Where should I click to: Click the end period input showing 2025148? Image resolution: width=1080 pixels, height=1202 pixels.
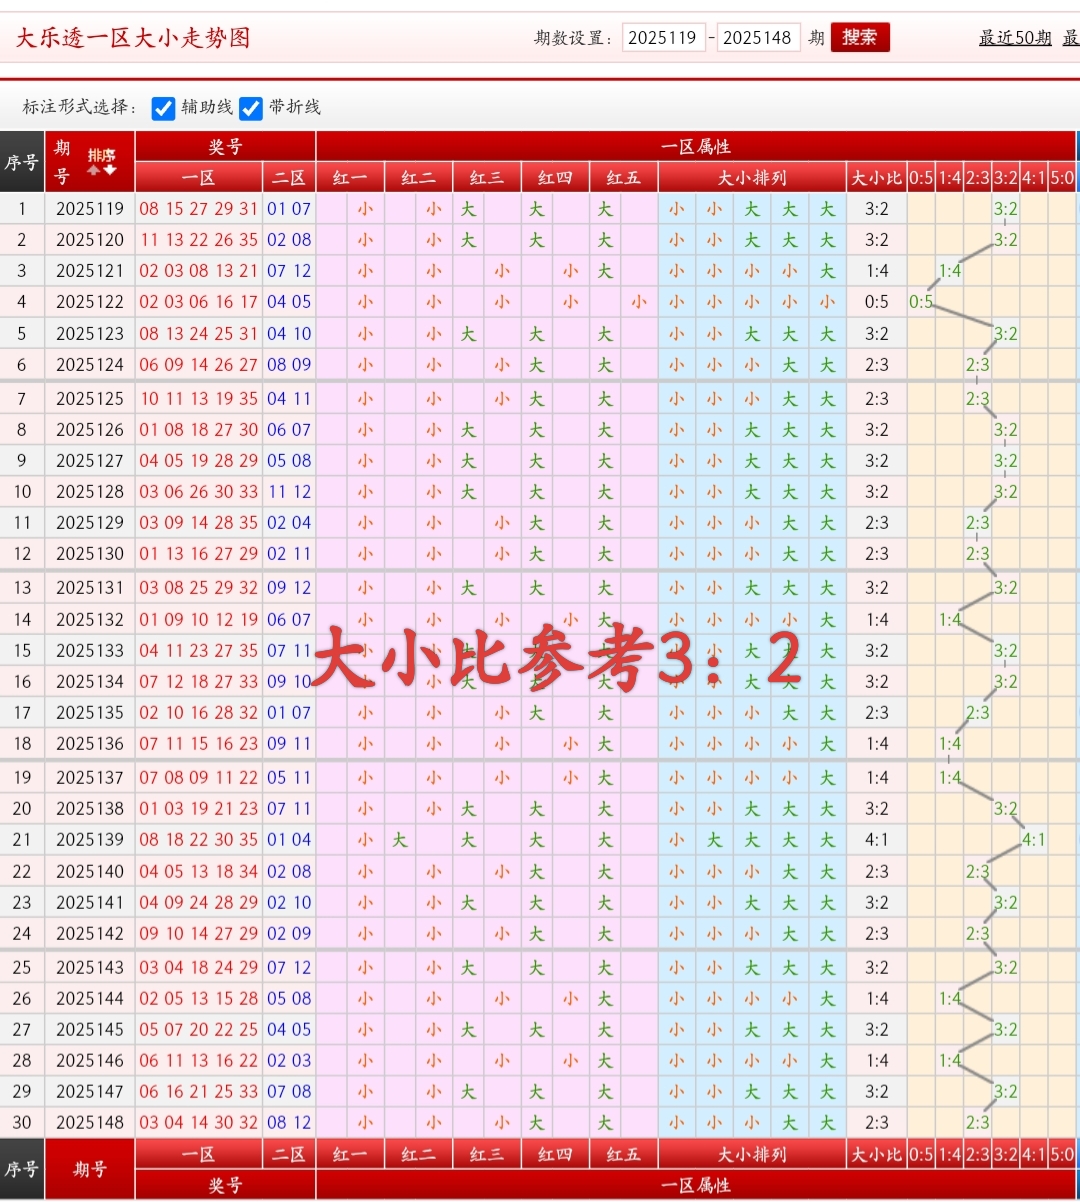[x=759, y=37]
